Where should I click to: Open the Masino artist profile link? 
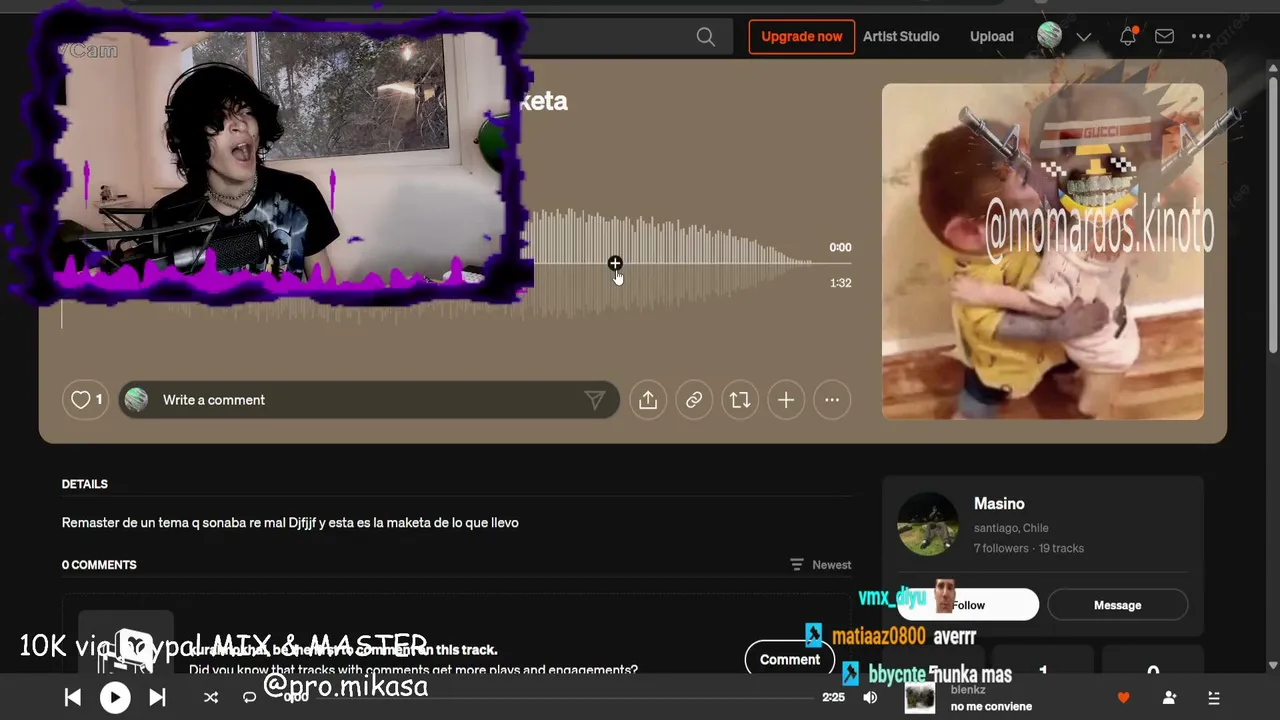click(x=999, y=504)
